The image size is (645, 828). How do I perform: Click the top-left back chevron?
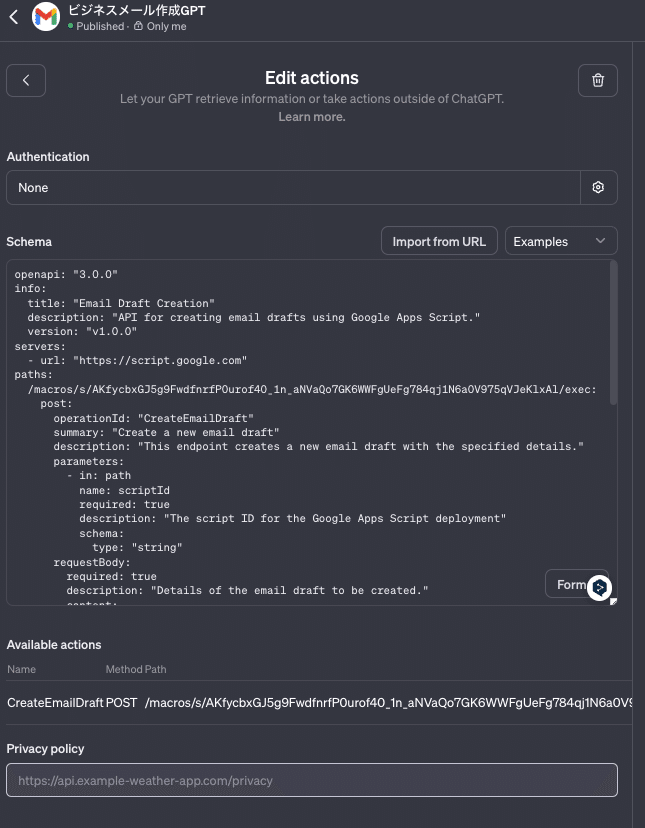[x=14, y=17]
